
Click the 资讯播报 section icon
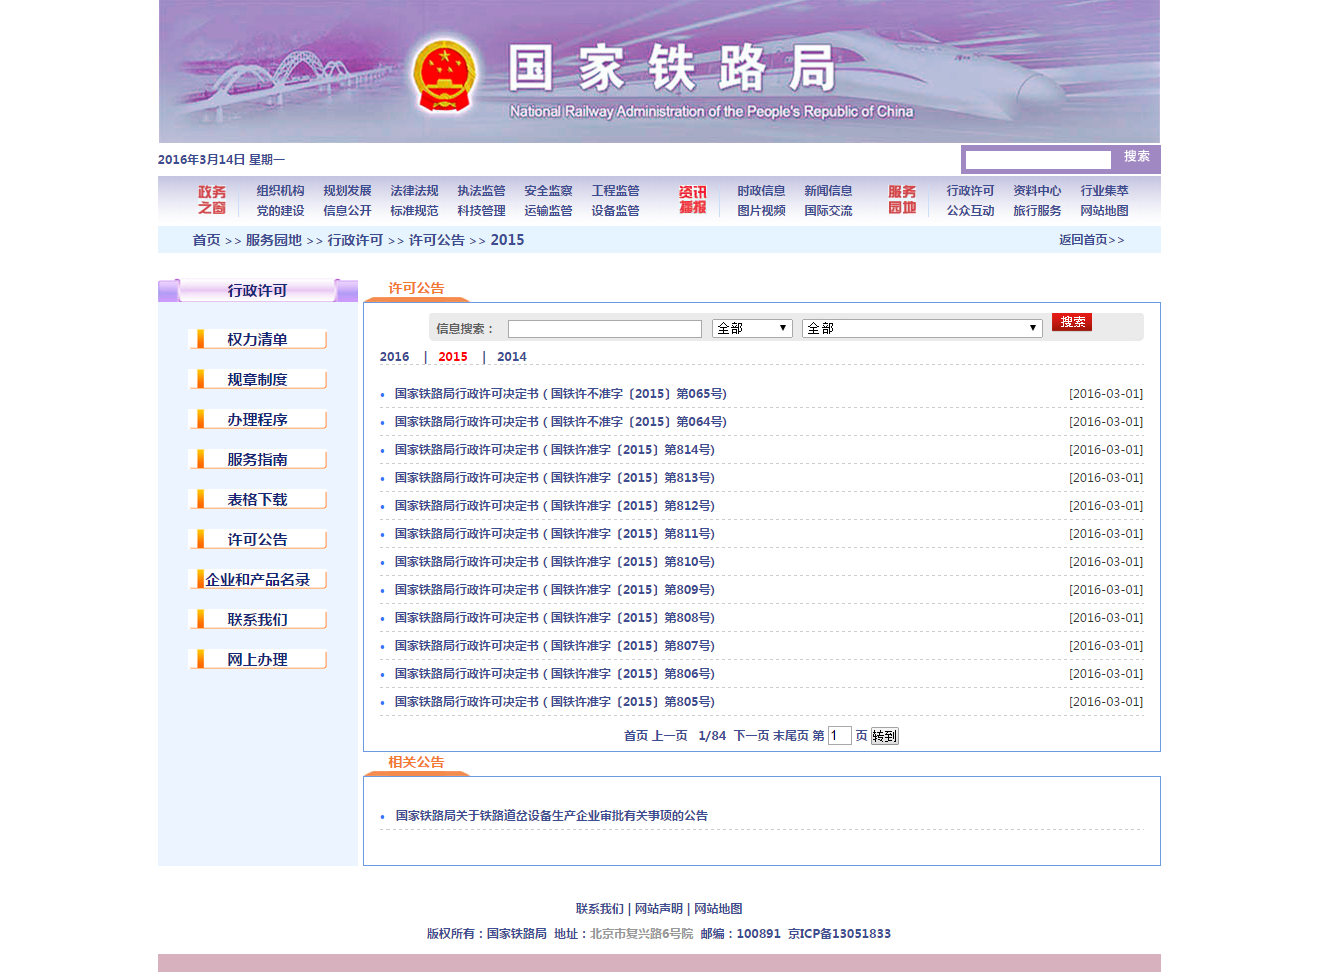click(692, 200)
